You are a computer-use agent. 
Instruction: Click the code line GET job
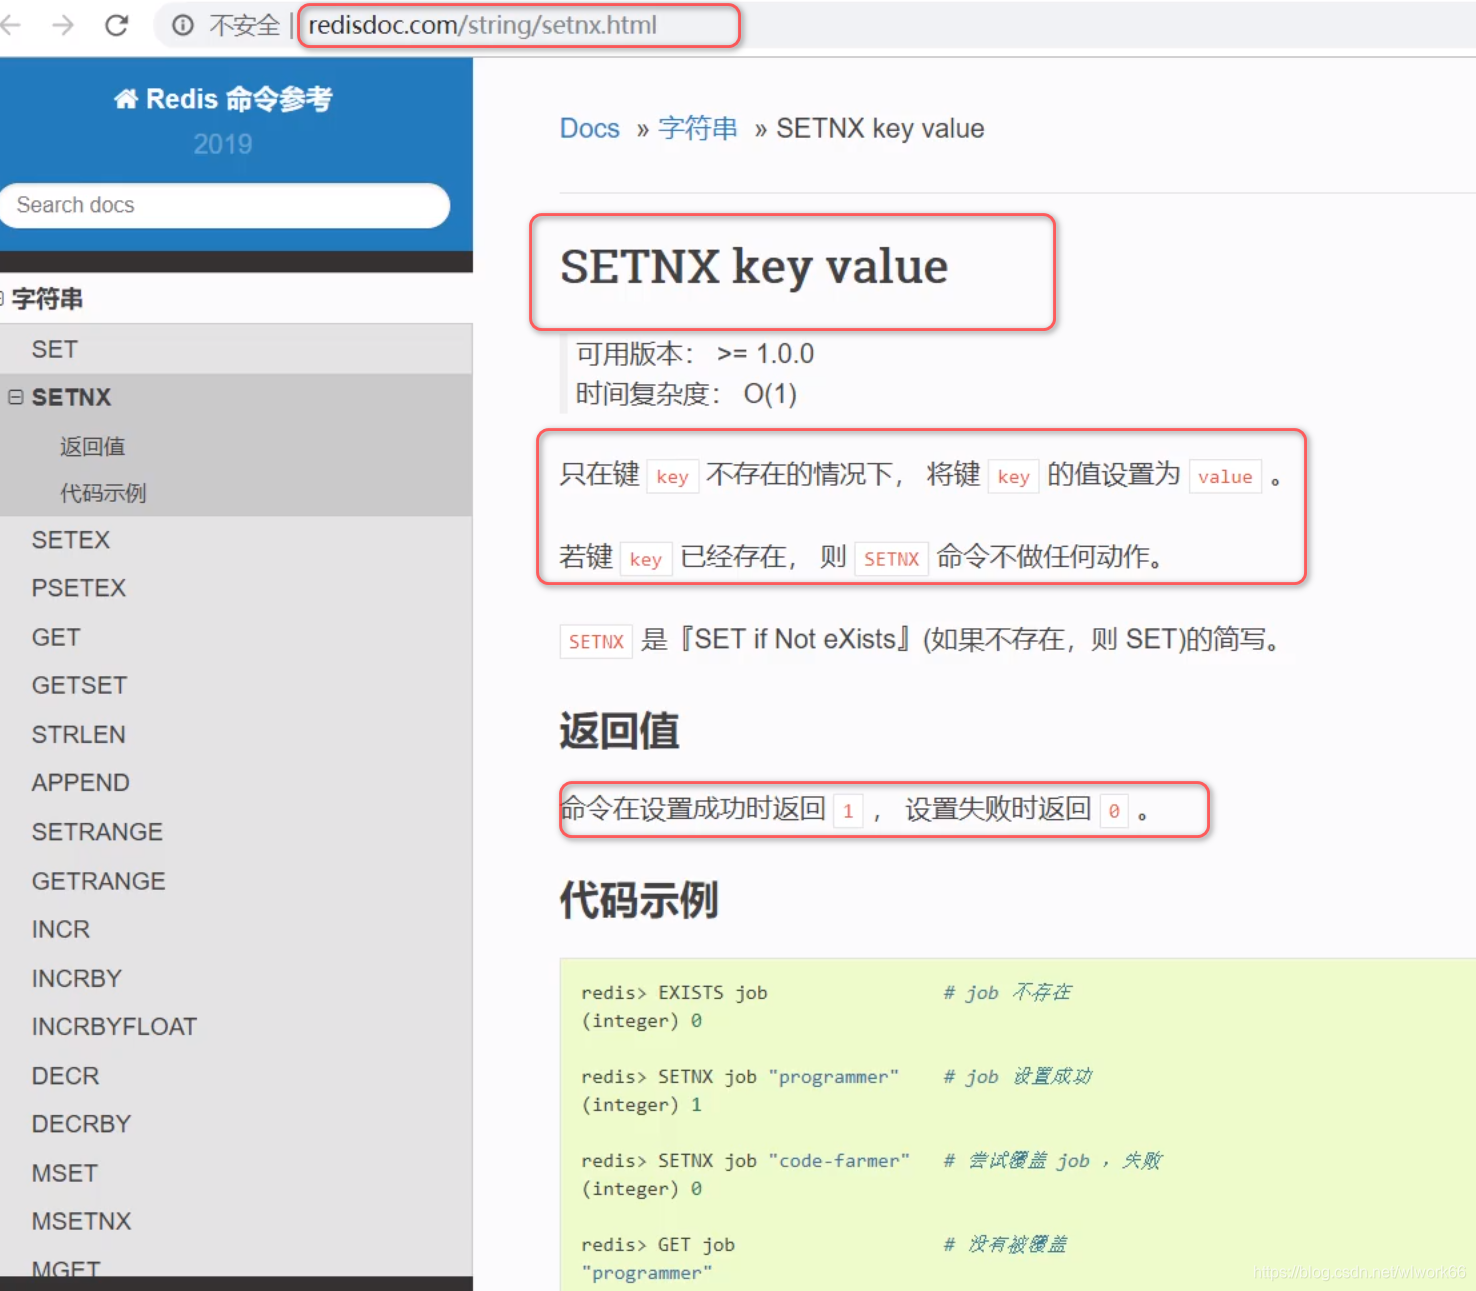point(658,1244)
